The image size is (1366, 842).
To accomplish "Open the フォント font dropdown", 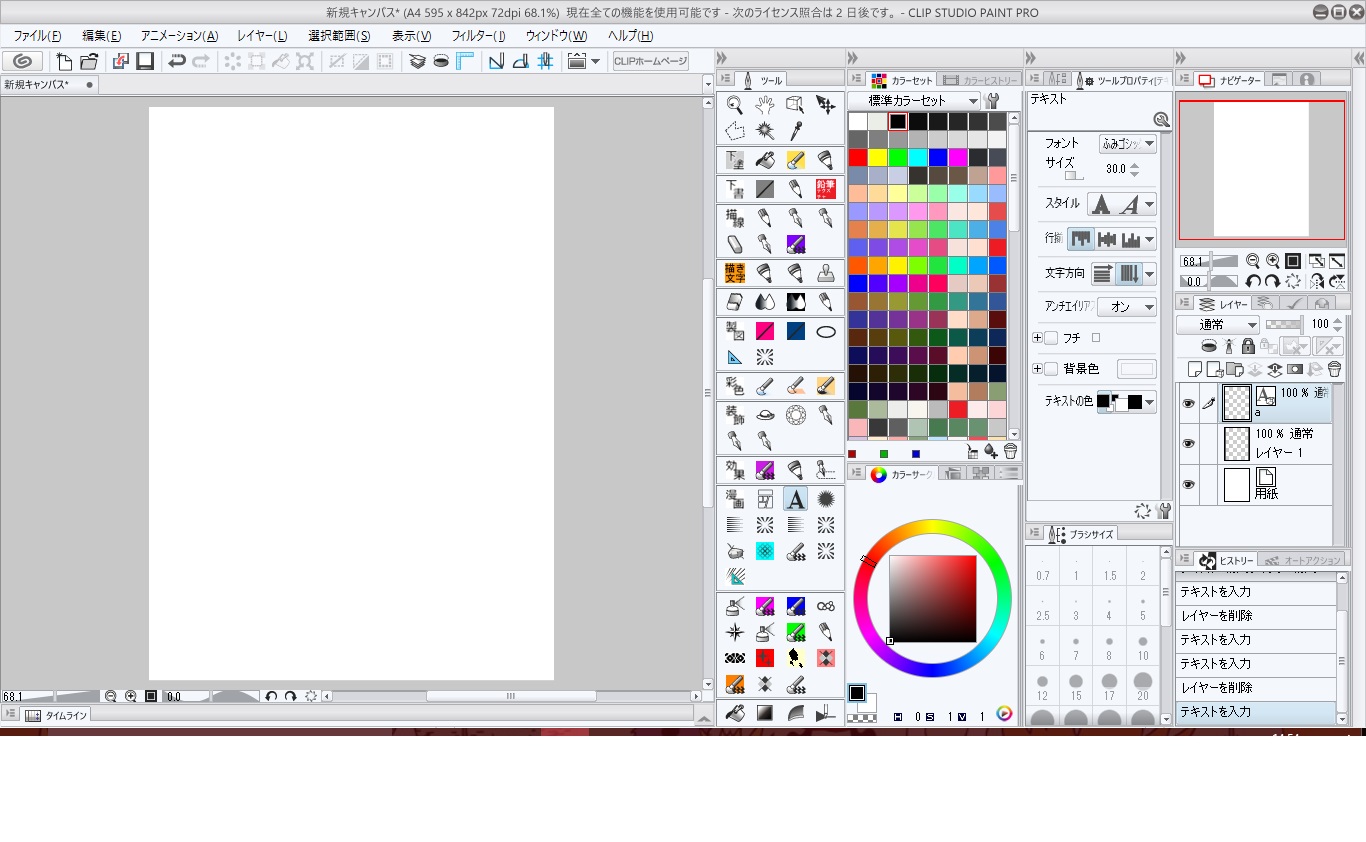I will 1127,144.
